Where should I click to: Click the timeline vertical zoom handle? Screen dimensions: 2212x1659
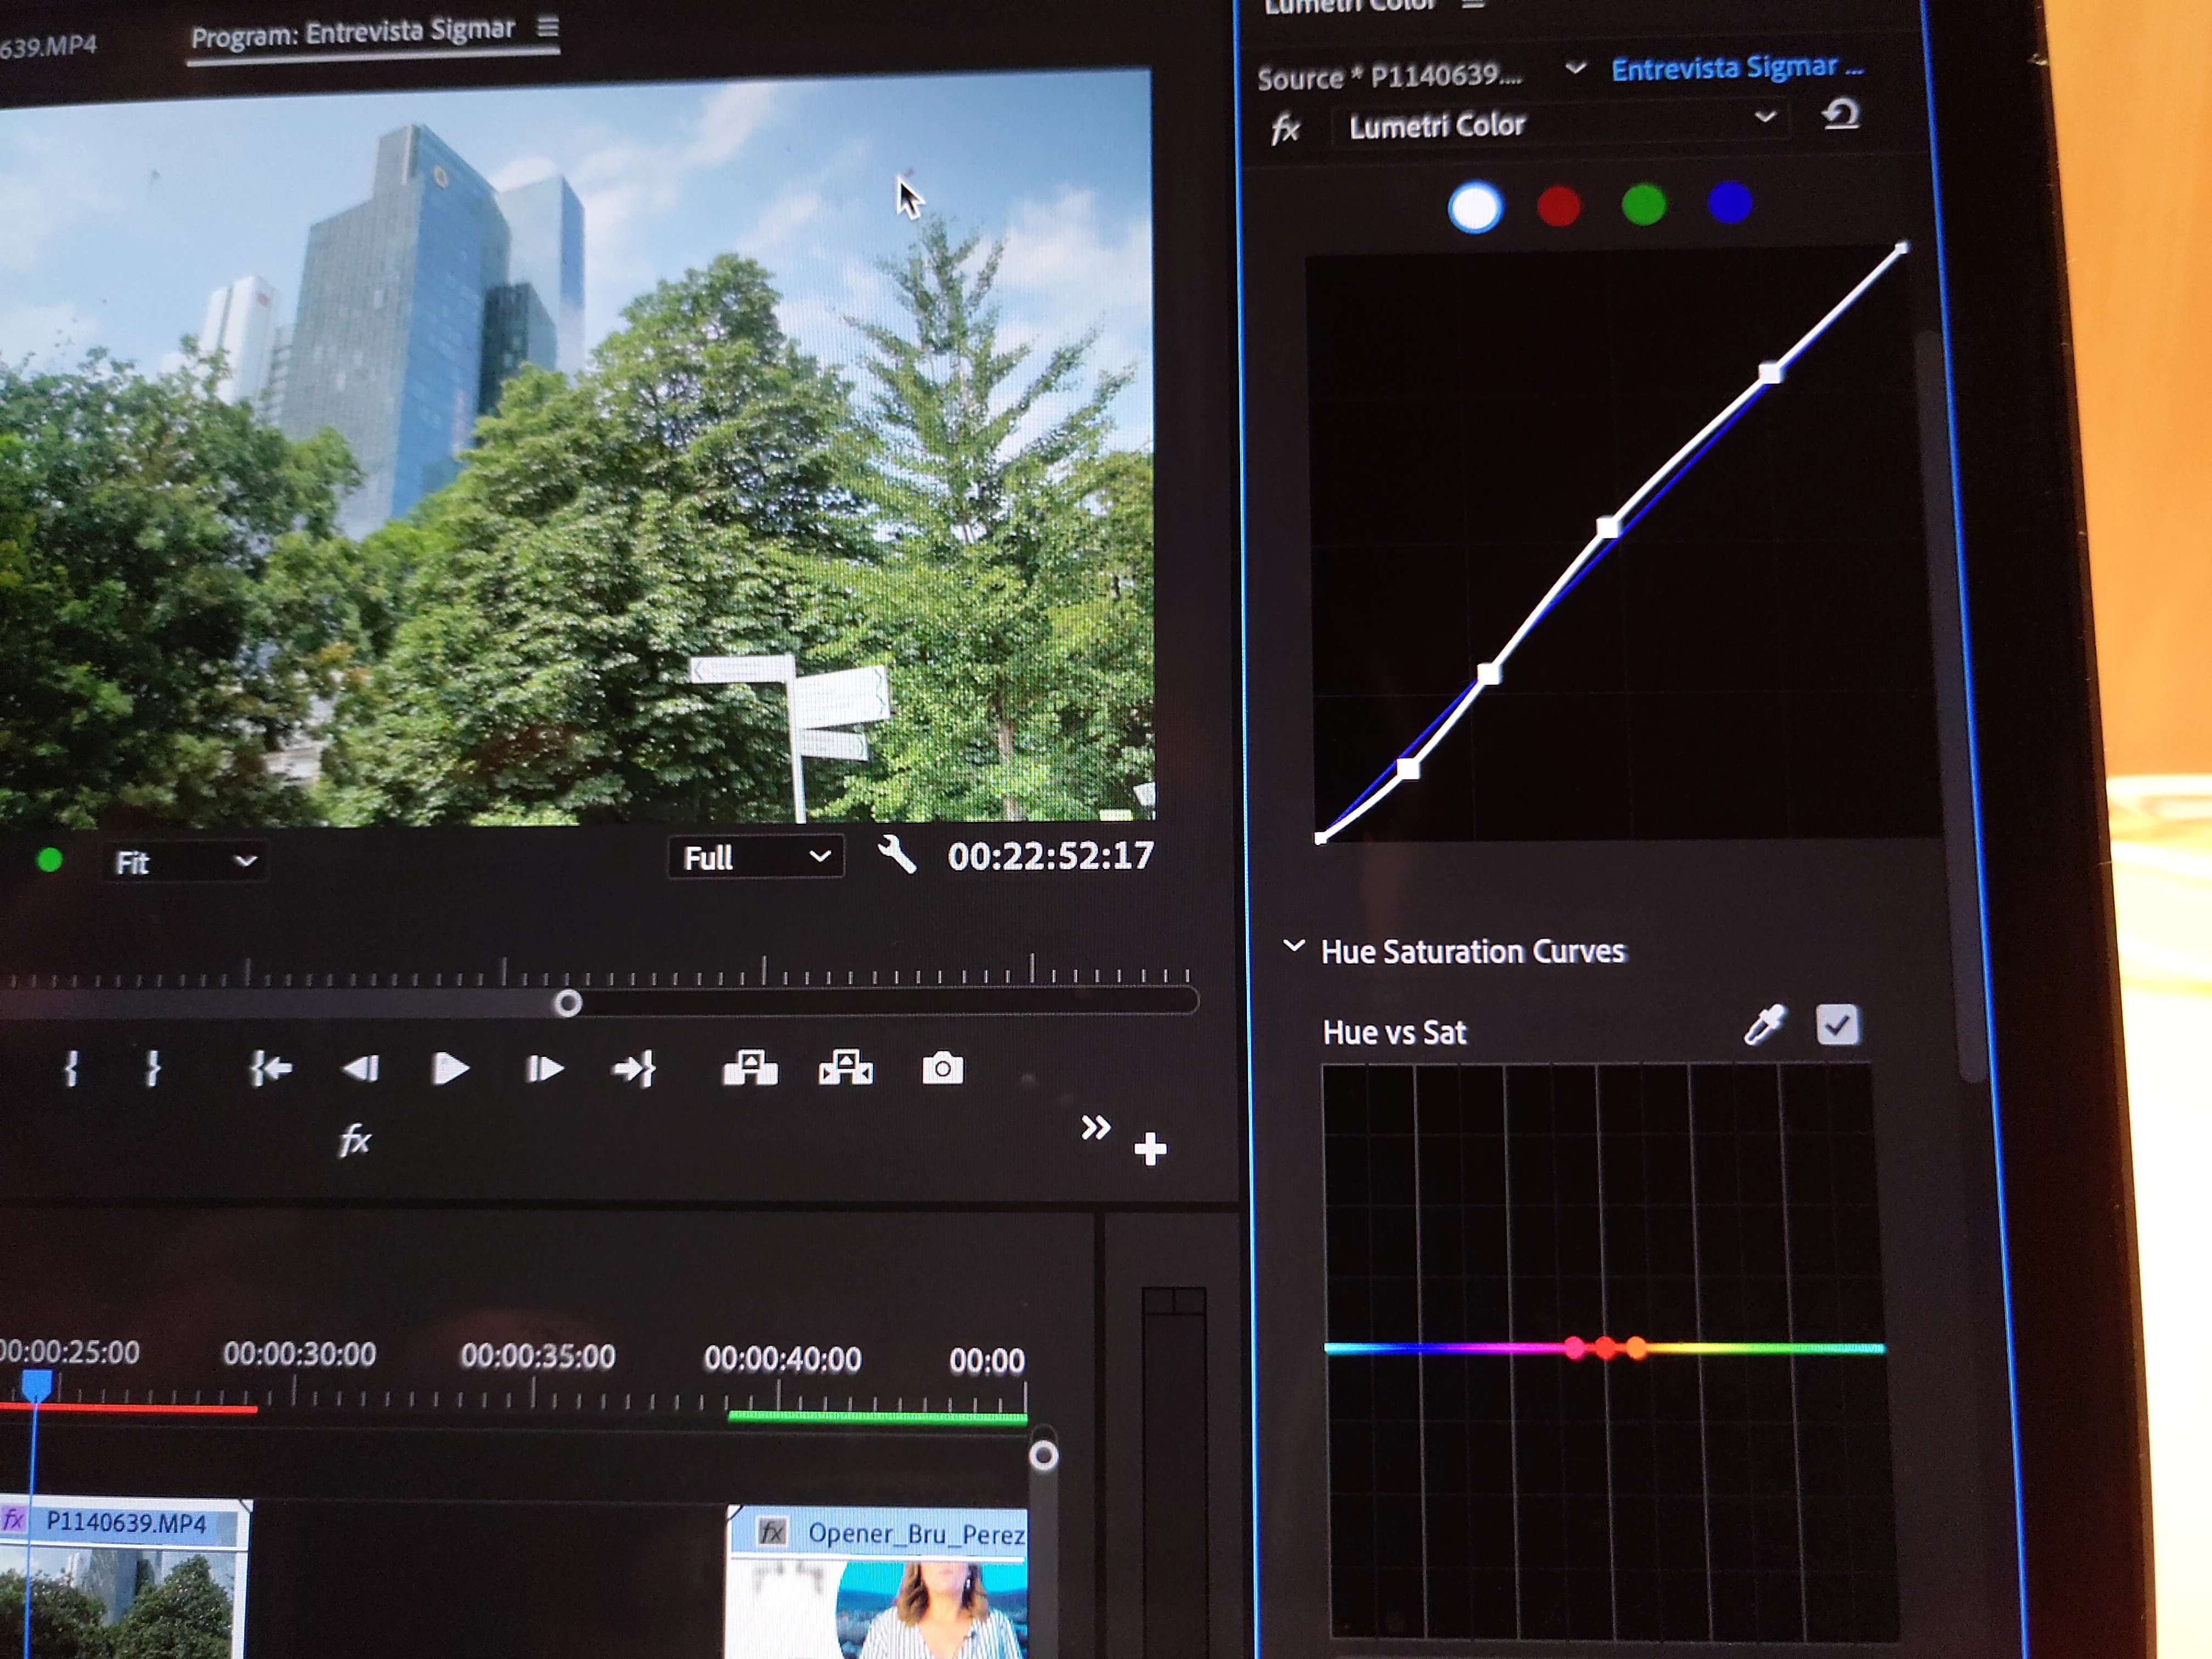(1043, 1455)
